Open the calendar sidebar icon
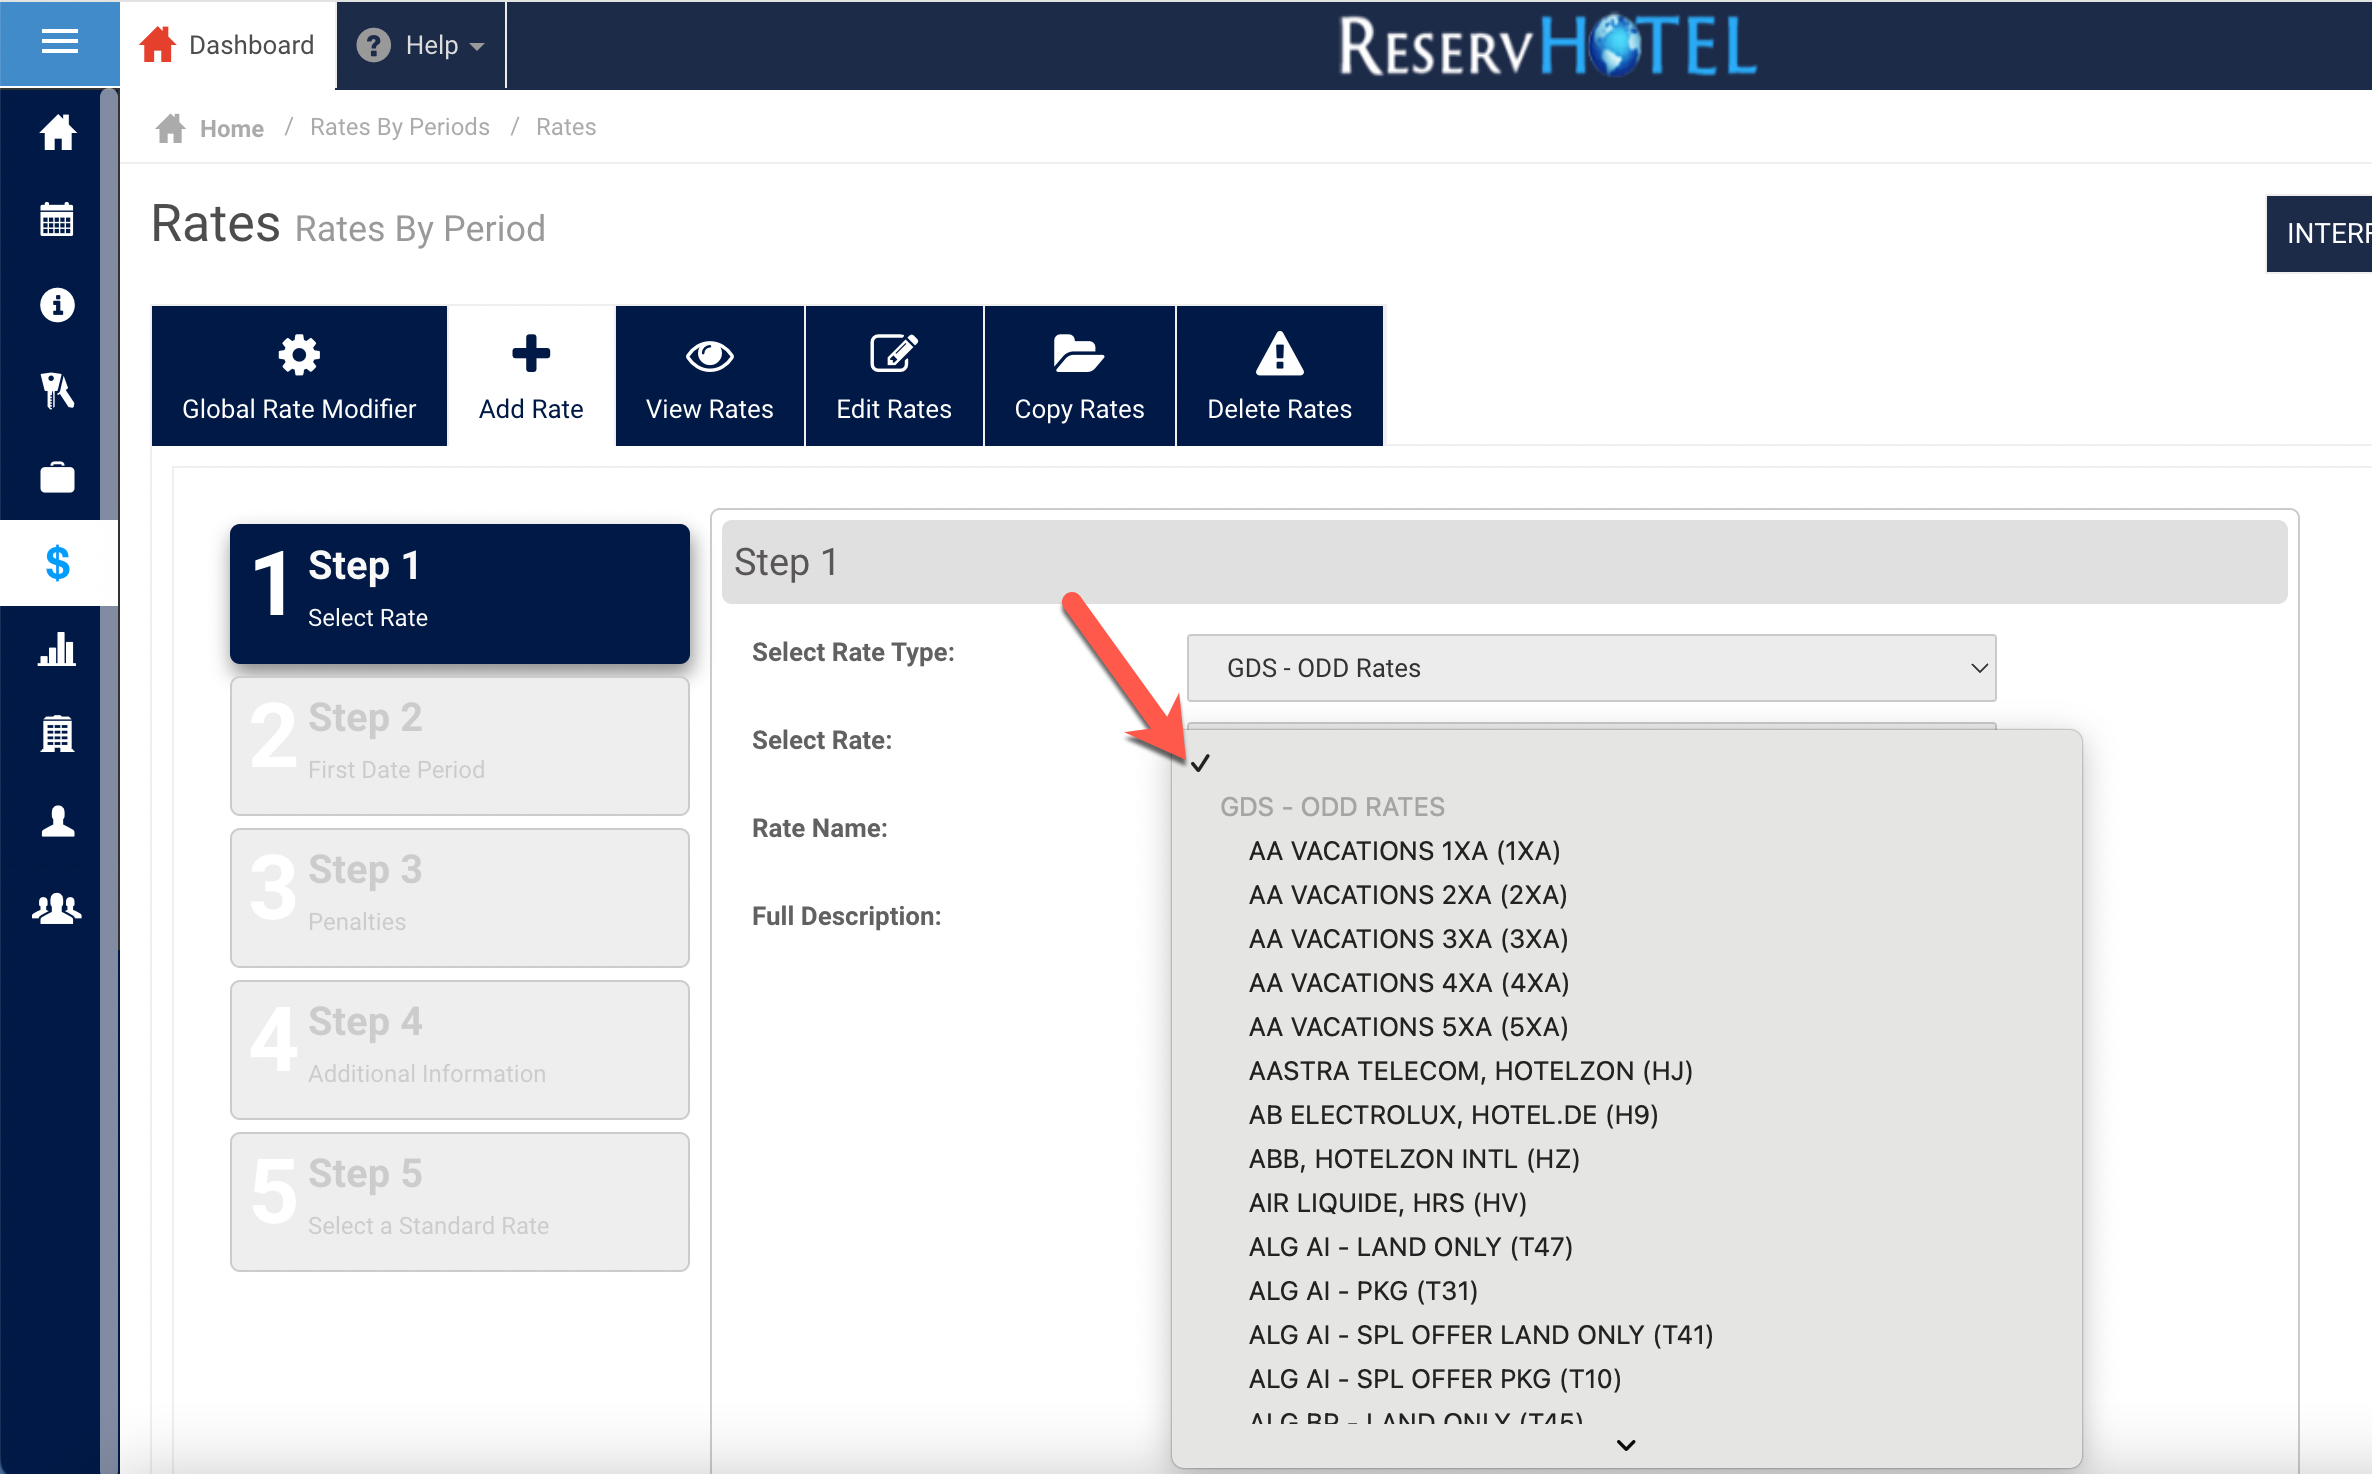 [57, 219]
